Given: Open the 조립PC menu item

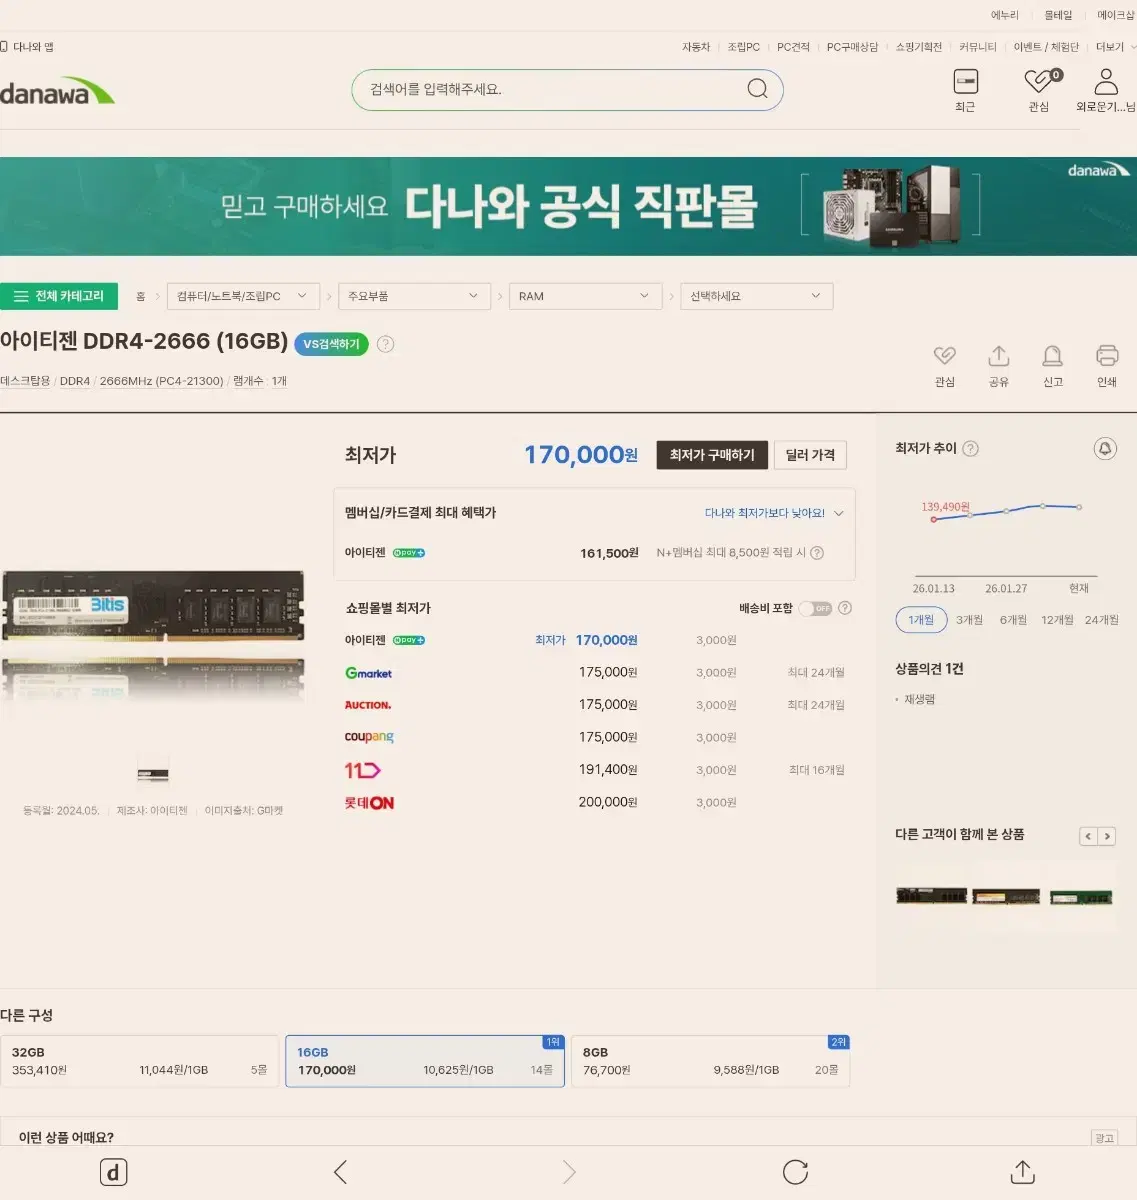Looking at the screenshot, I should (x=743, y=47).
